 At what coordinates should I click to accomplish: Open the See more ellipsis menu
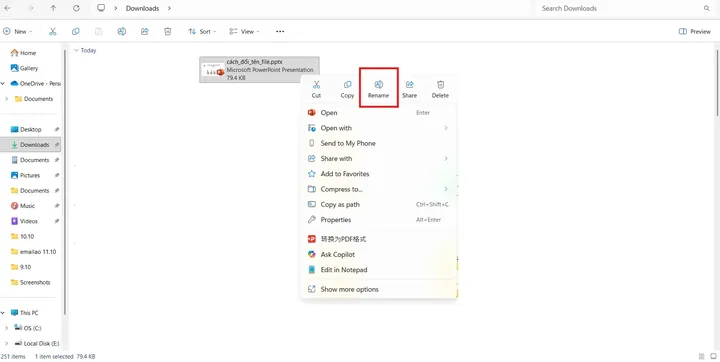(x=280, y=31)
